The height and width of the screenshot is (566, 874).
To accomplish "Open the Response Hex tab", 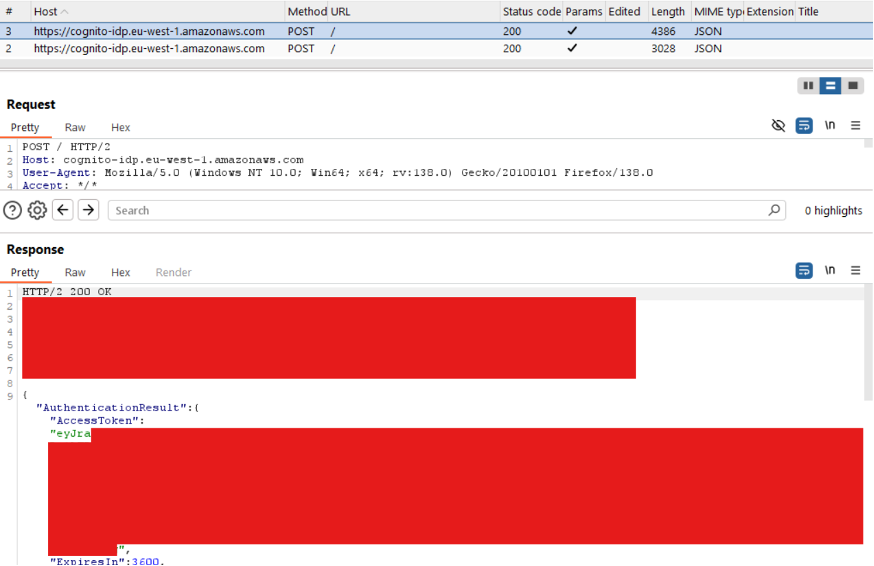I will click(120, 272).
